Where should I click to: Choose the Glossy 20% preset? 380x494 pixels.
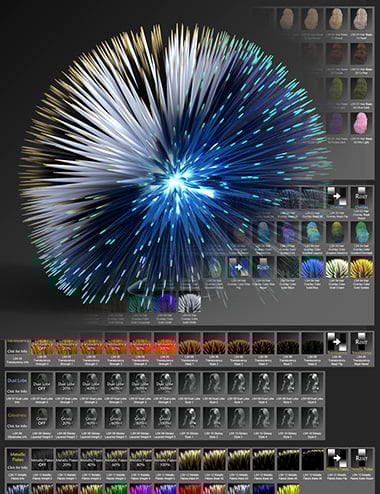tap(67, 418)
